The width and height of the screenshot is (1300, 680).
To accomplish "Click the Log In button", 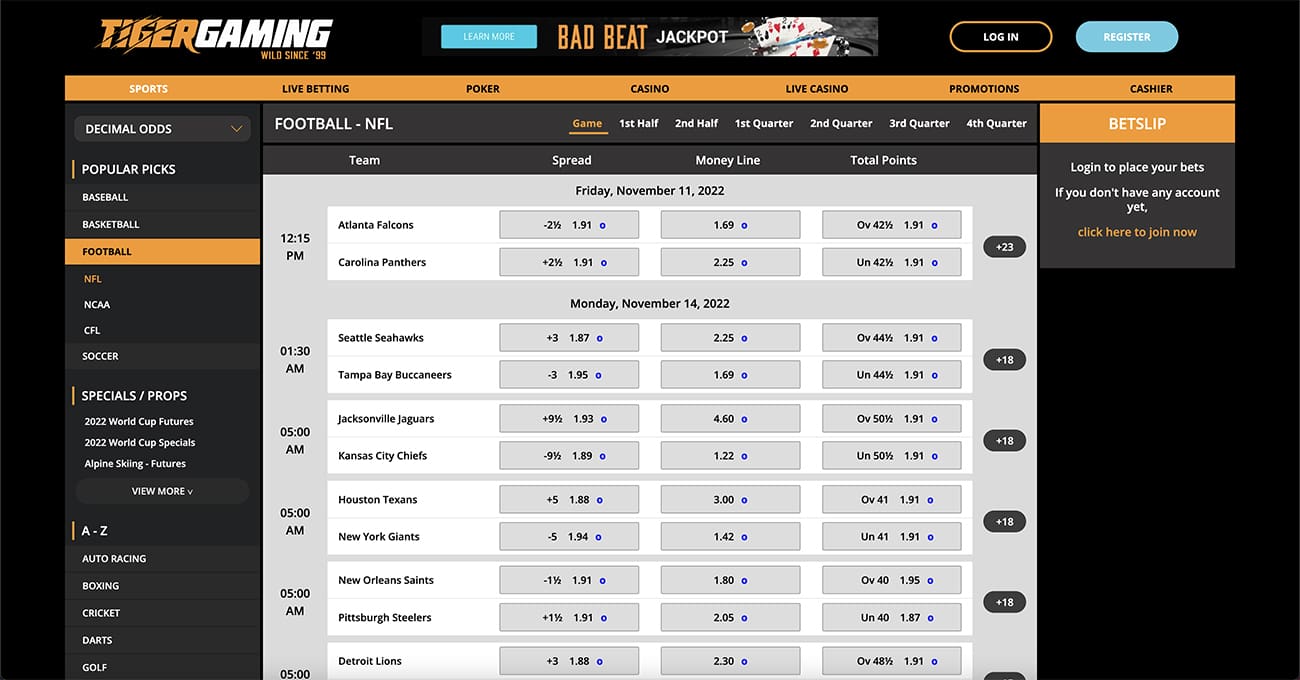I will [1001, 37].
